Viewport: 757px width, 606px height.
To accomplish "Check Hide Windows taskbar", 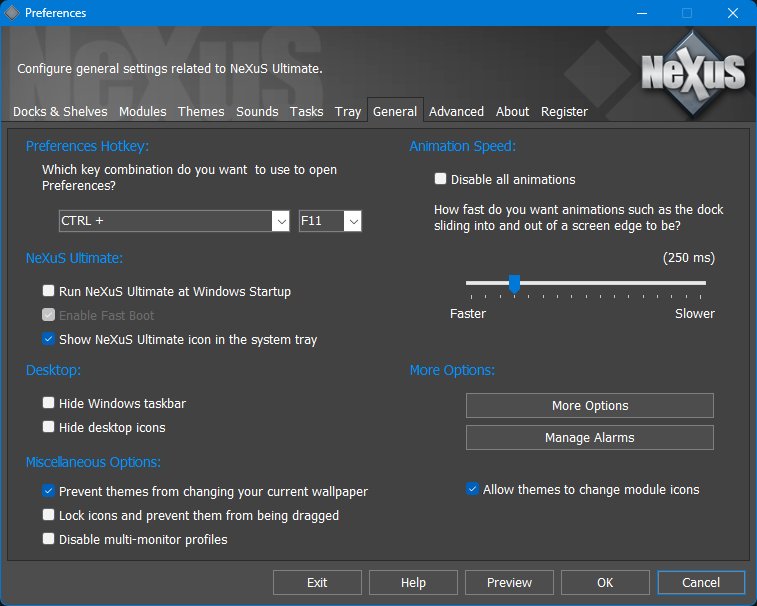I will click(x=48, y=403).
